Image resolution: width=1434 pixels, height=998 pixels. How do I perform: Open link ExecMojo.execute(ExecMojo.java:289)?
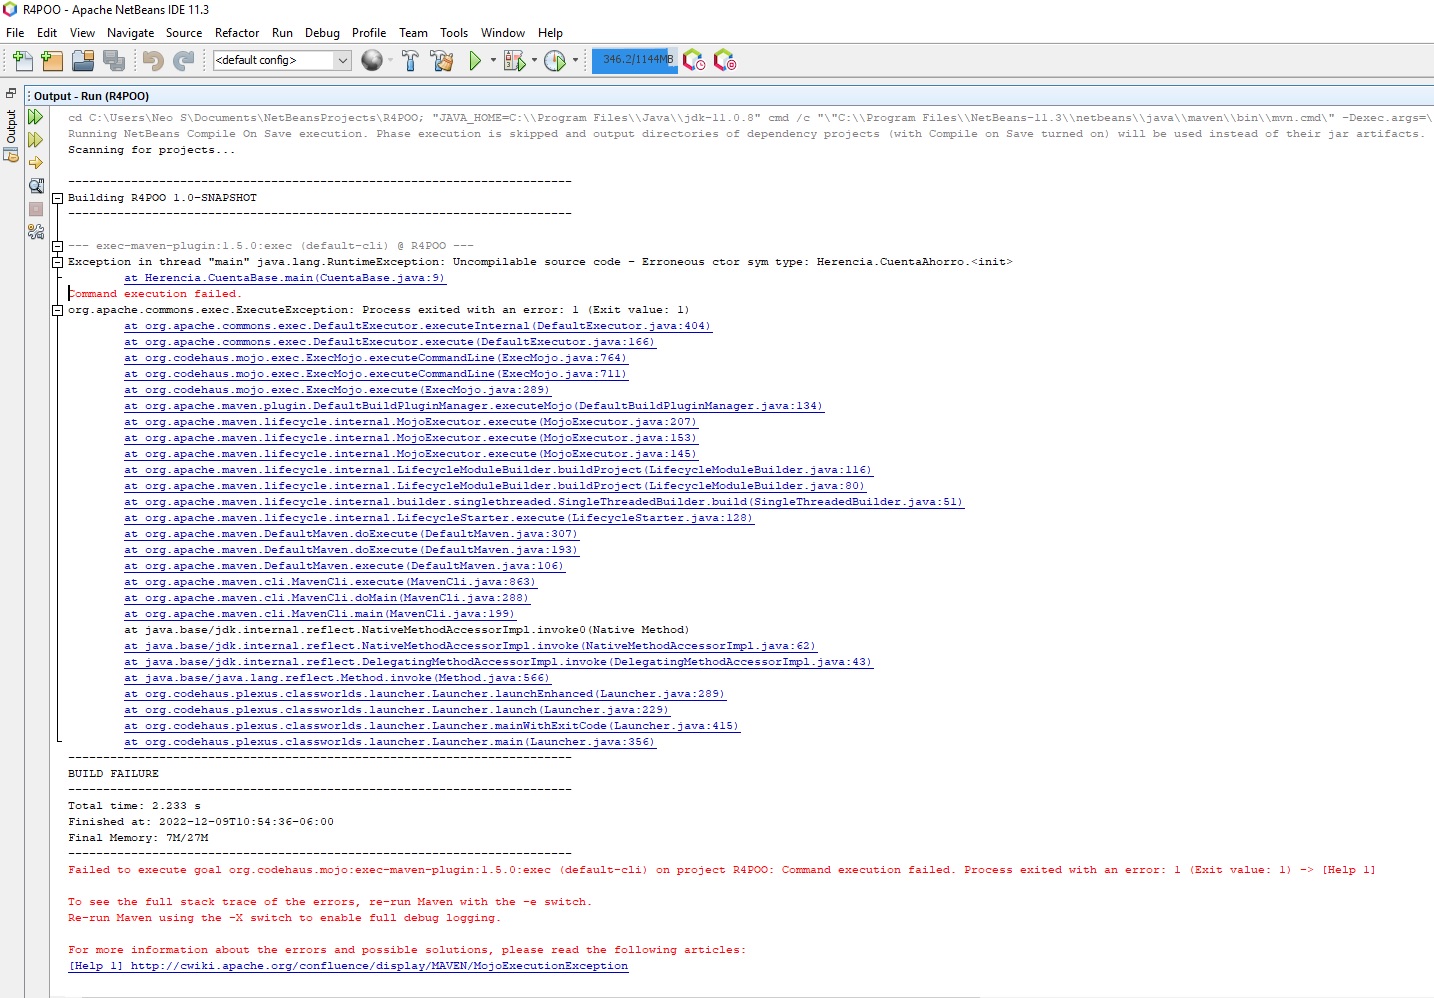coord(337,390)
